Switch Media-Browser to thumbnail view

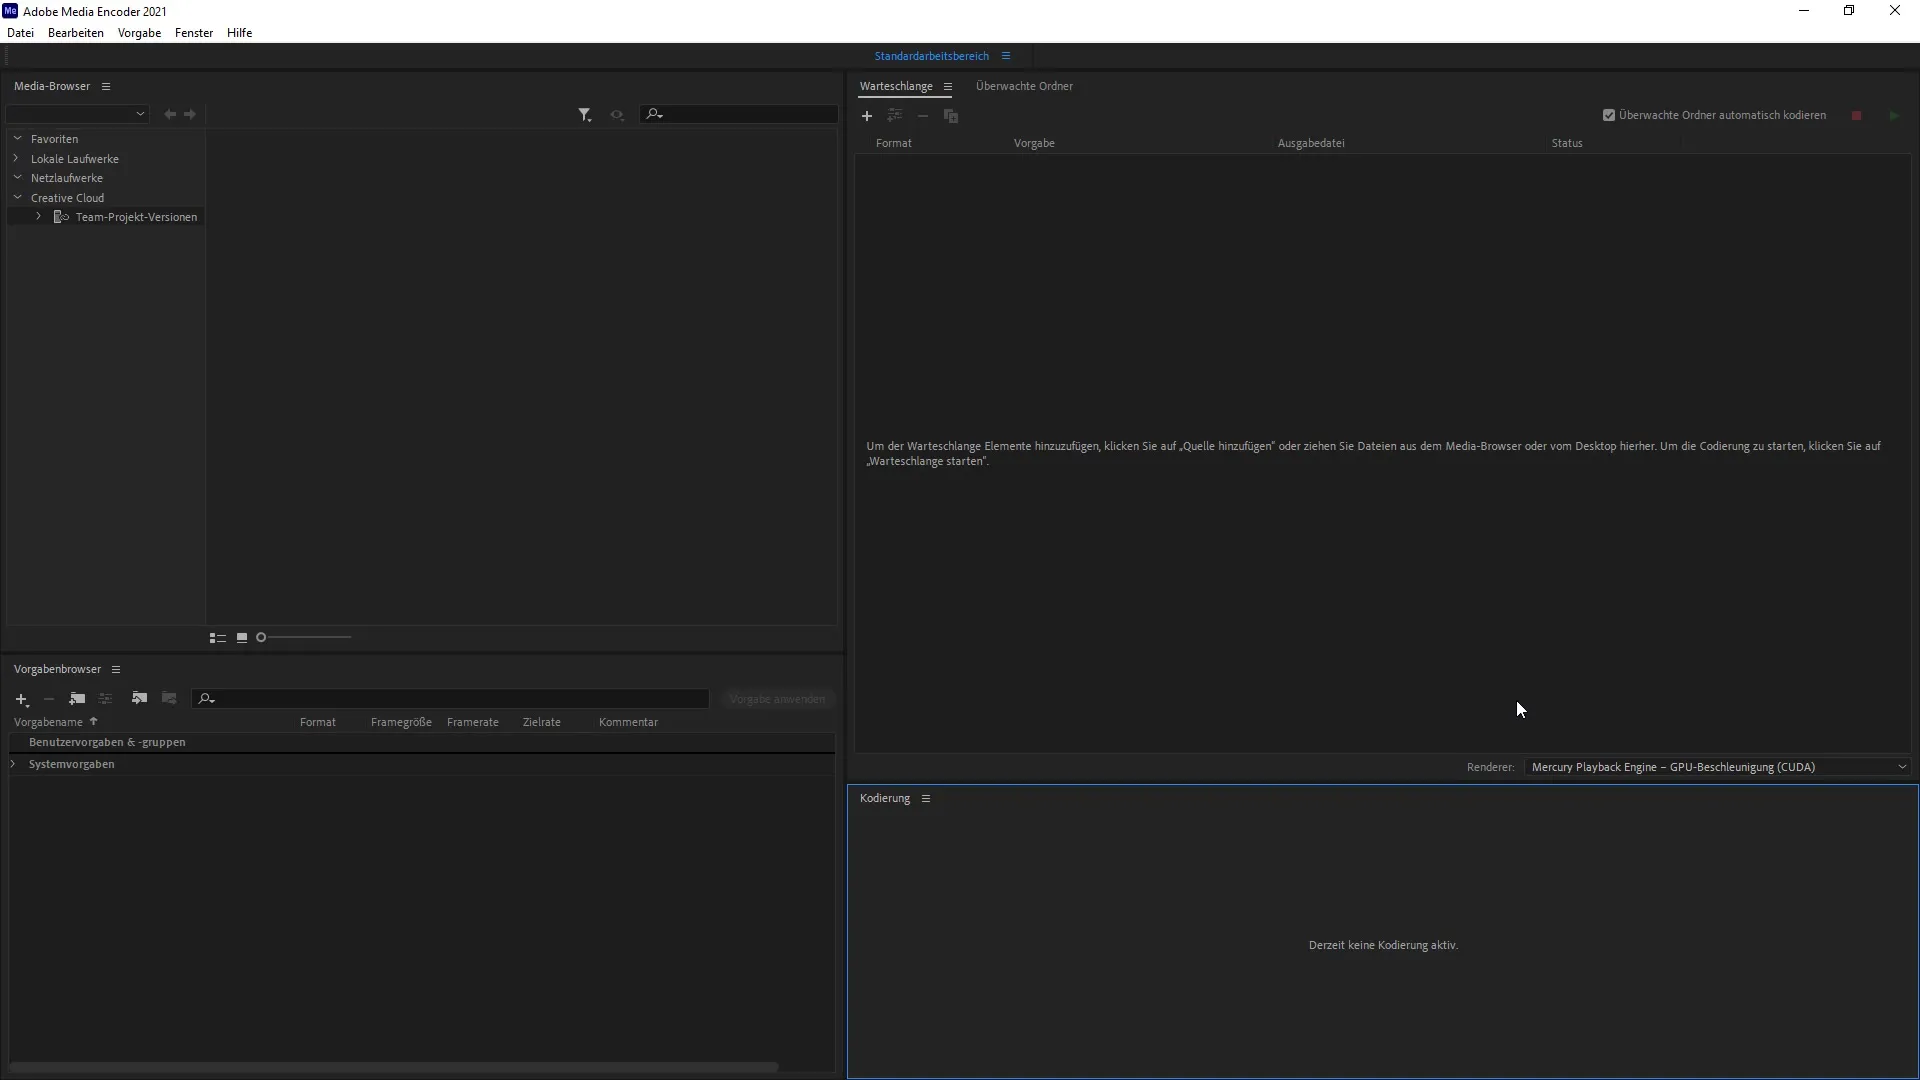click(242, 638)
